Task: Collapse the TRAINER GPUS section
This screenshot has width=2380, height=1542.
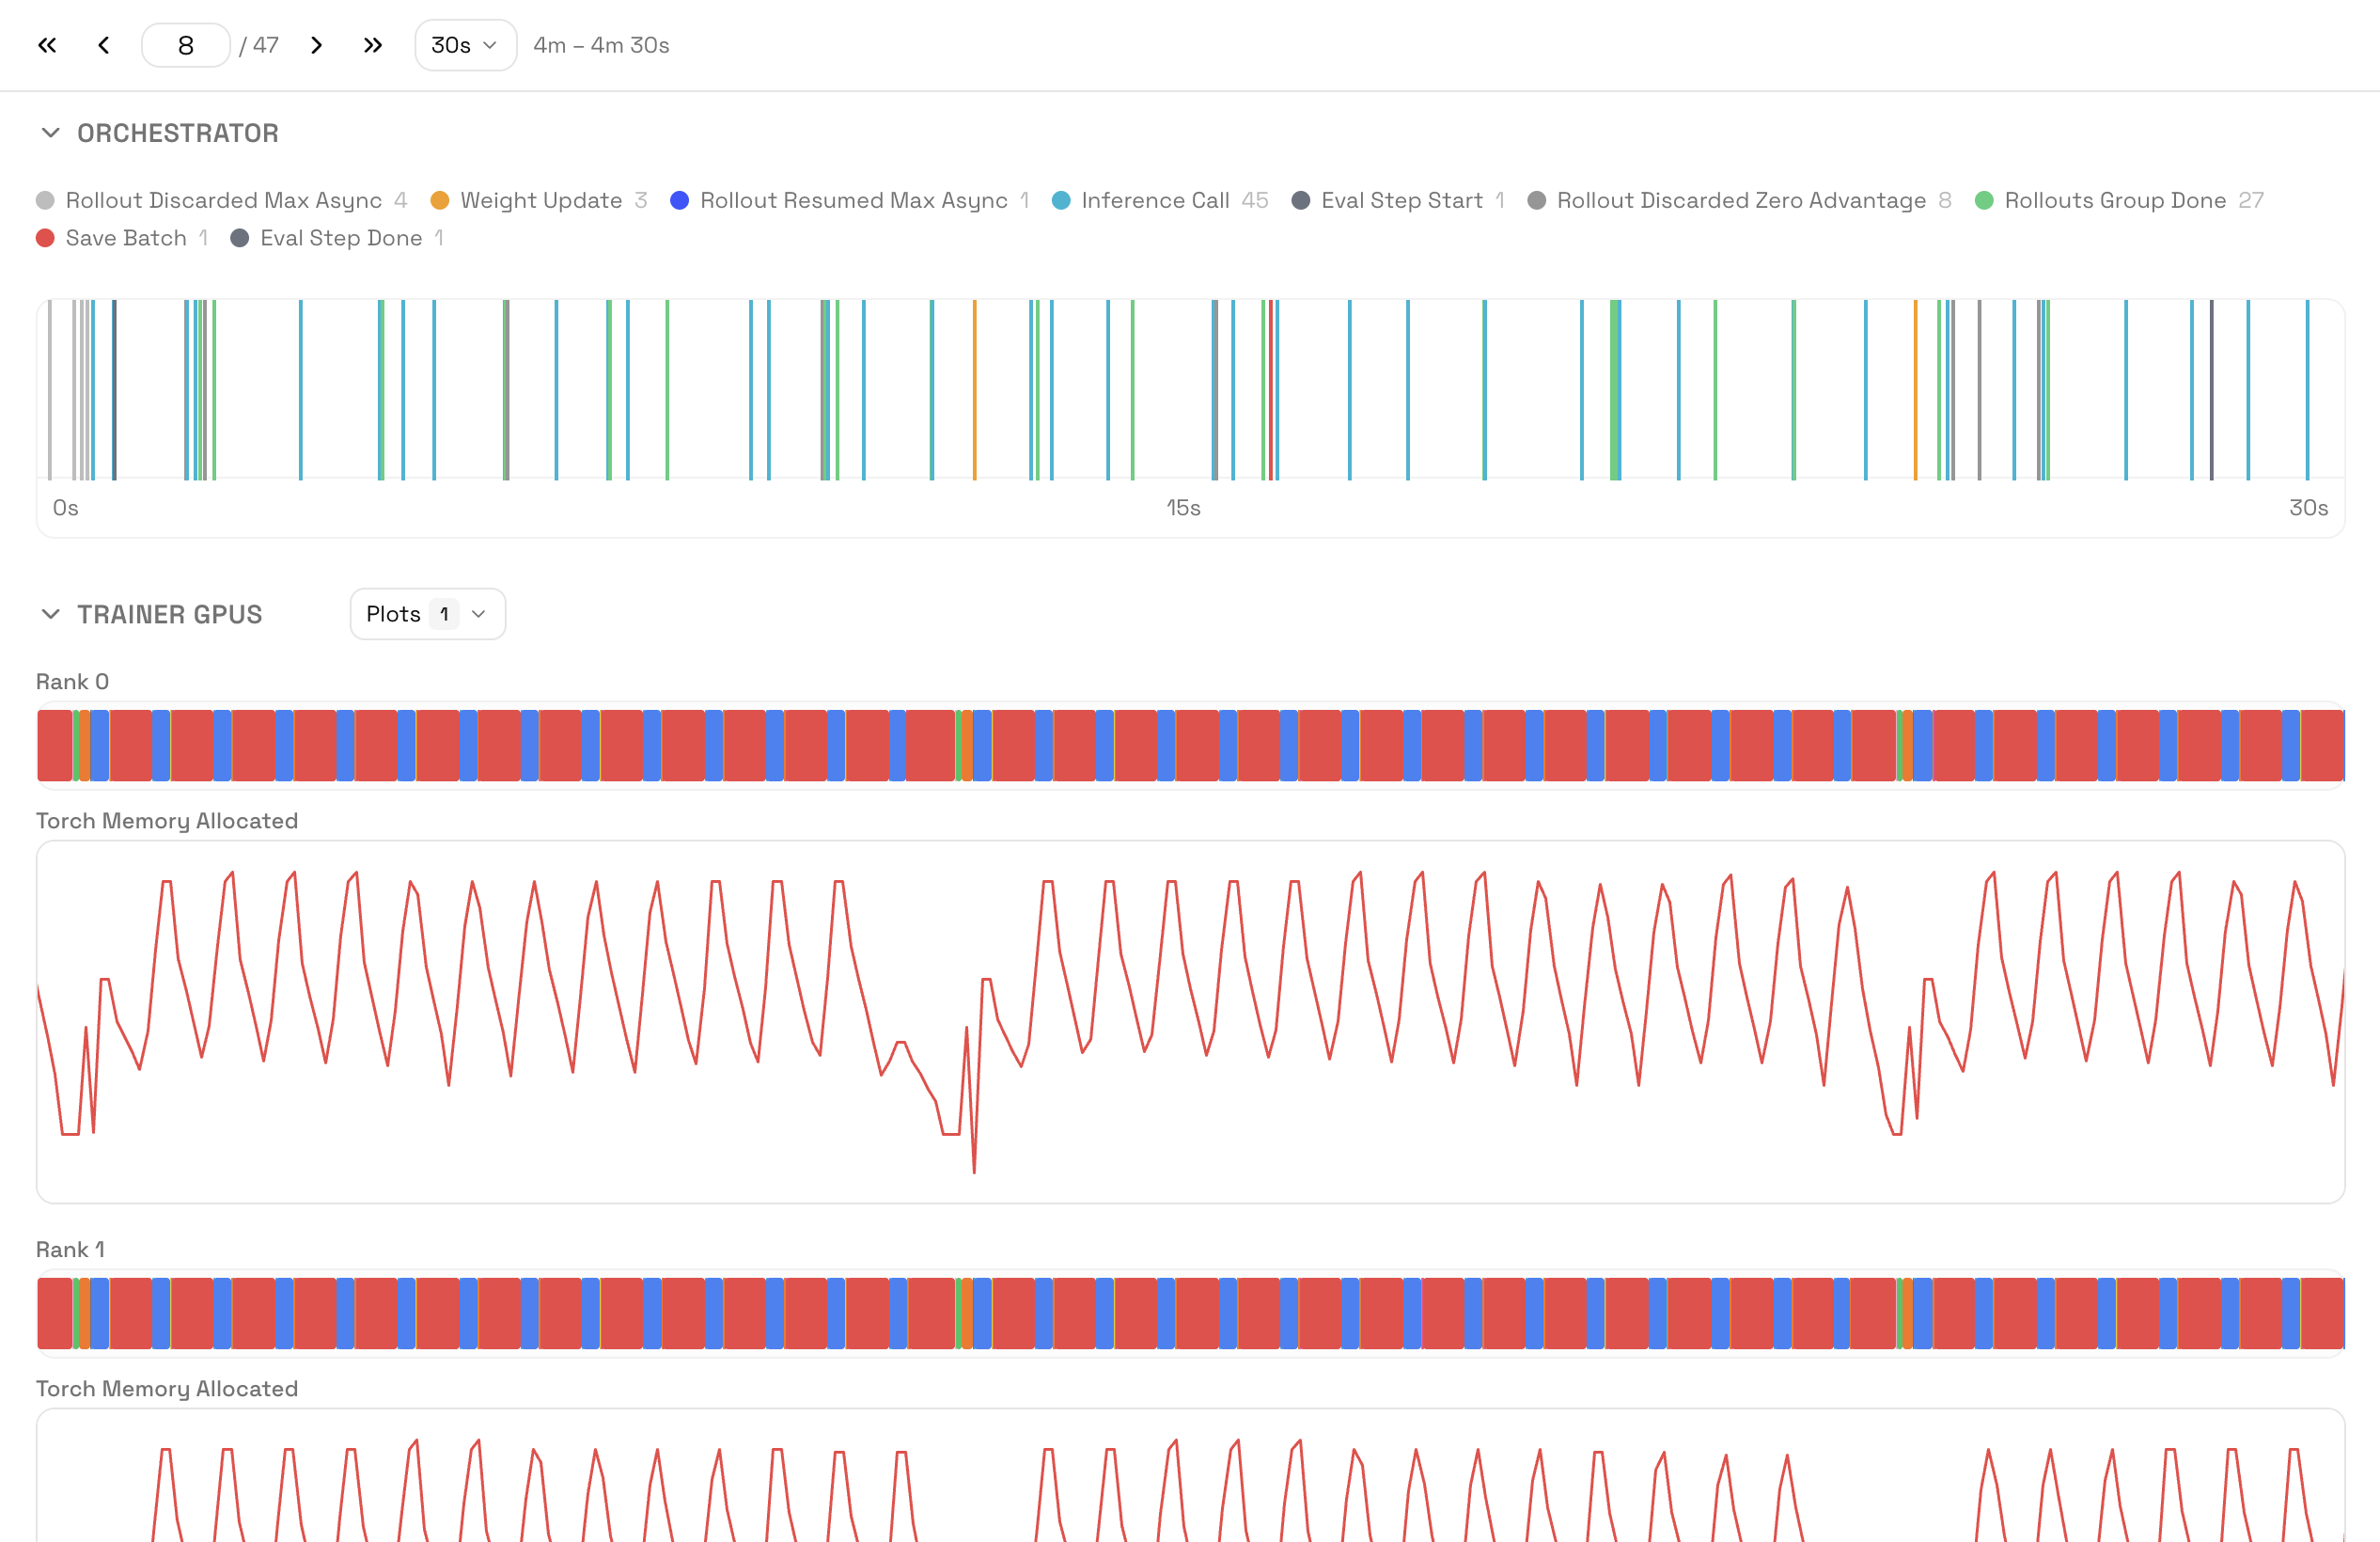Action: (51, 614)
